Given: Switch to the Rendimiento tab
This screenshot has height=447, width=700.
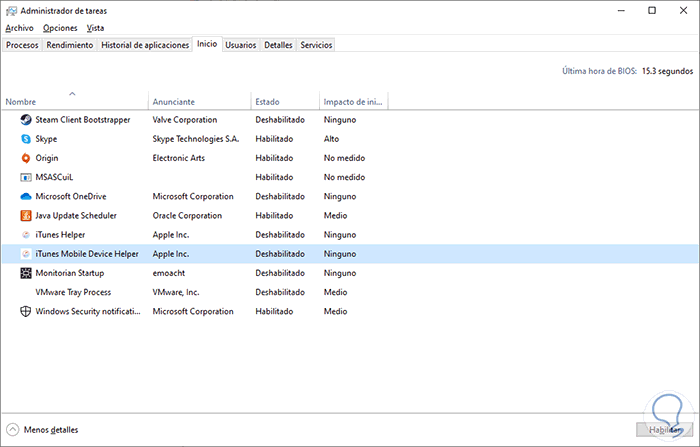Looking at the screenshot, I should coord(70,45).
